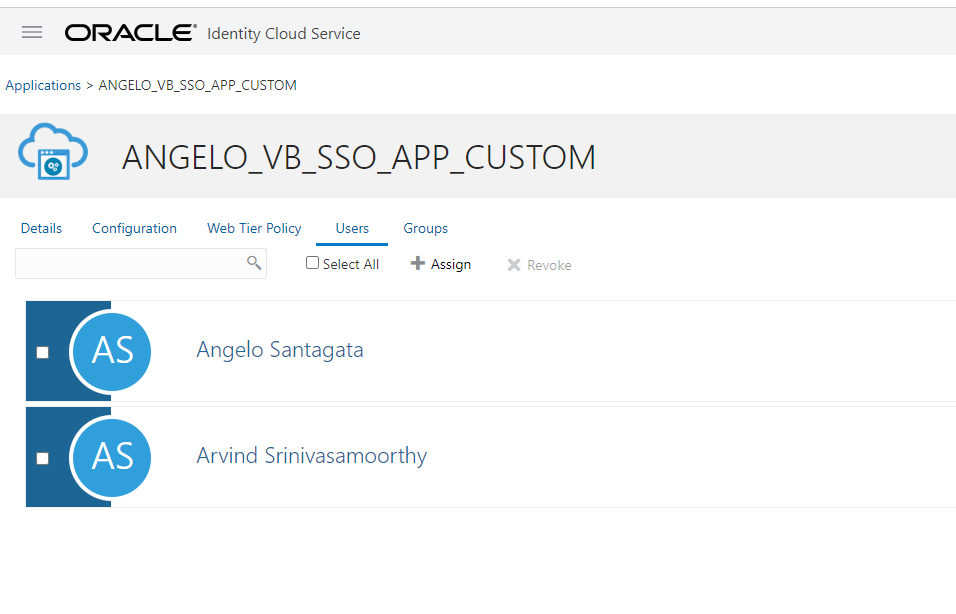
Task: Open Arvind Srinivasamoorthy's user name link
Action: [x=311, y=456]
